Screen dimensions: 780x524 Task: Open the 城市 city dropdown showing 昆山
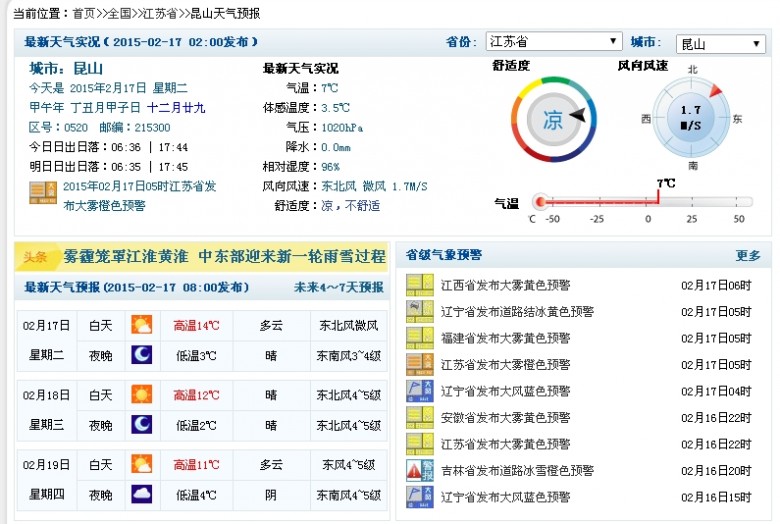(x=721, y=44)
